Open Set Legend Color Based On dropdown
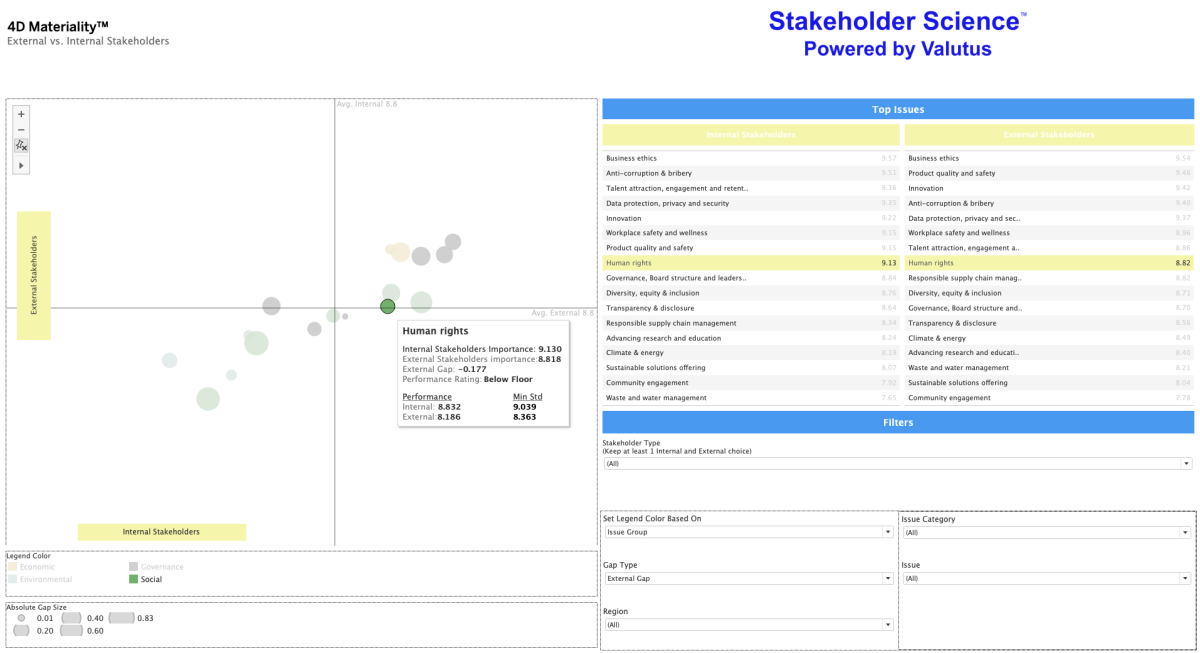Image resolution: width=1200 pixels, height=653 pixels. pyautogui.click(x=747, y=533)
